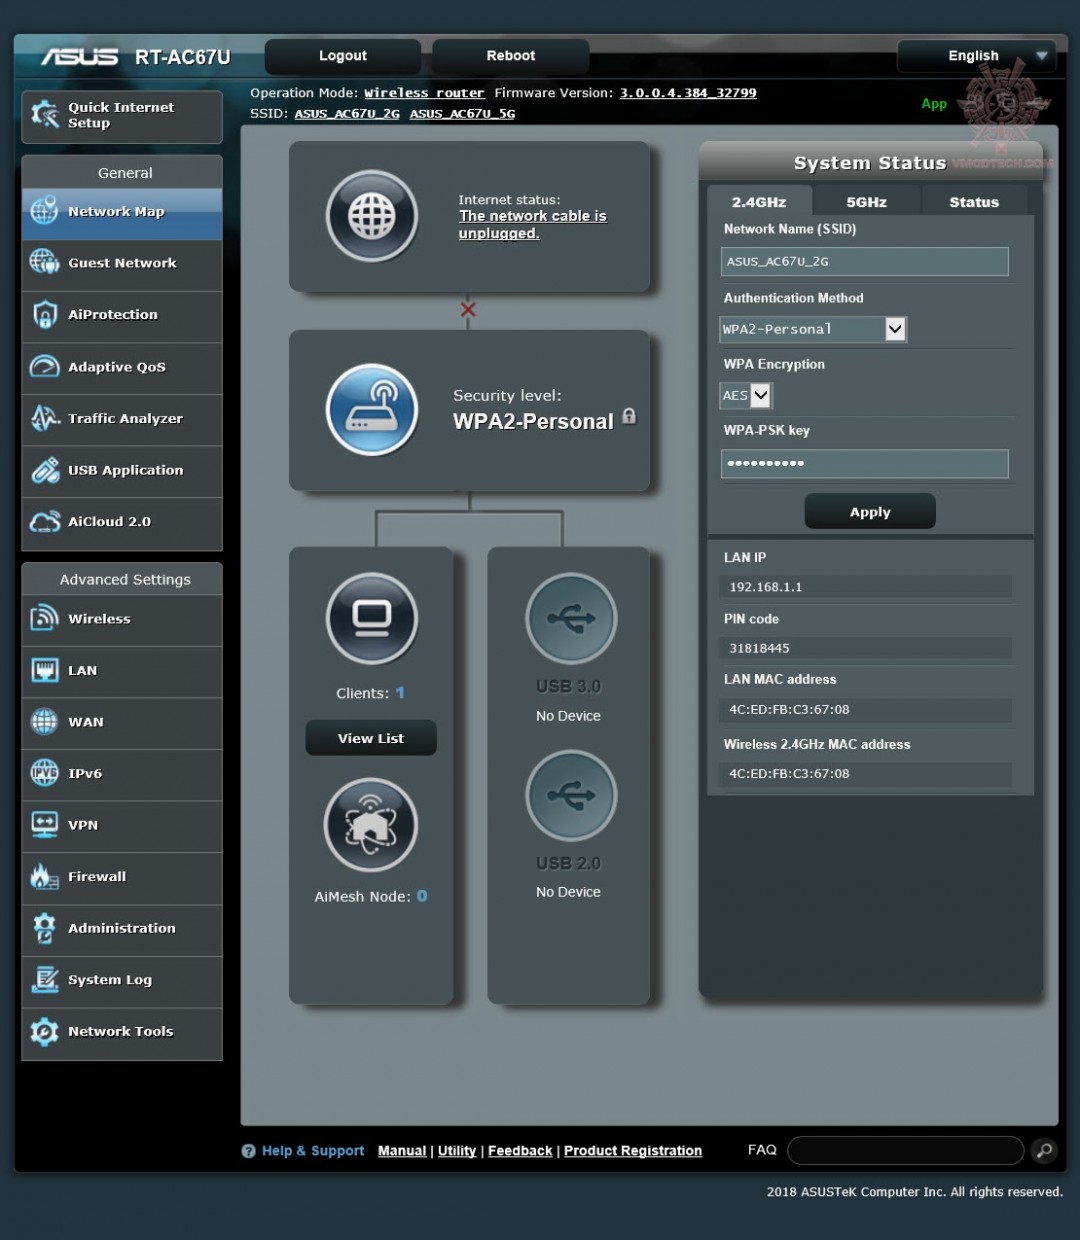The height and width of the screenshot is (1240, 1080).
Task: Click the USB 2.0 port icon
Action: (x=571, y=796)
